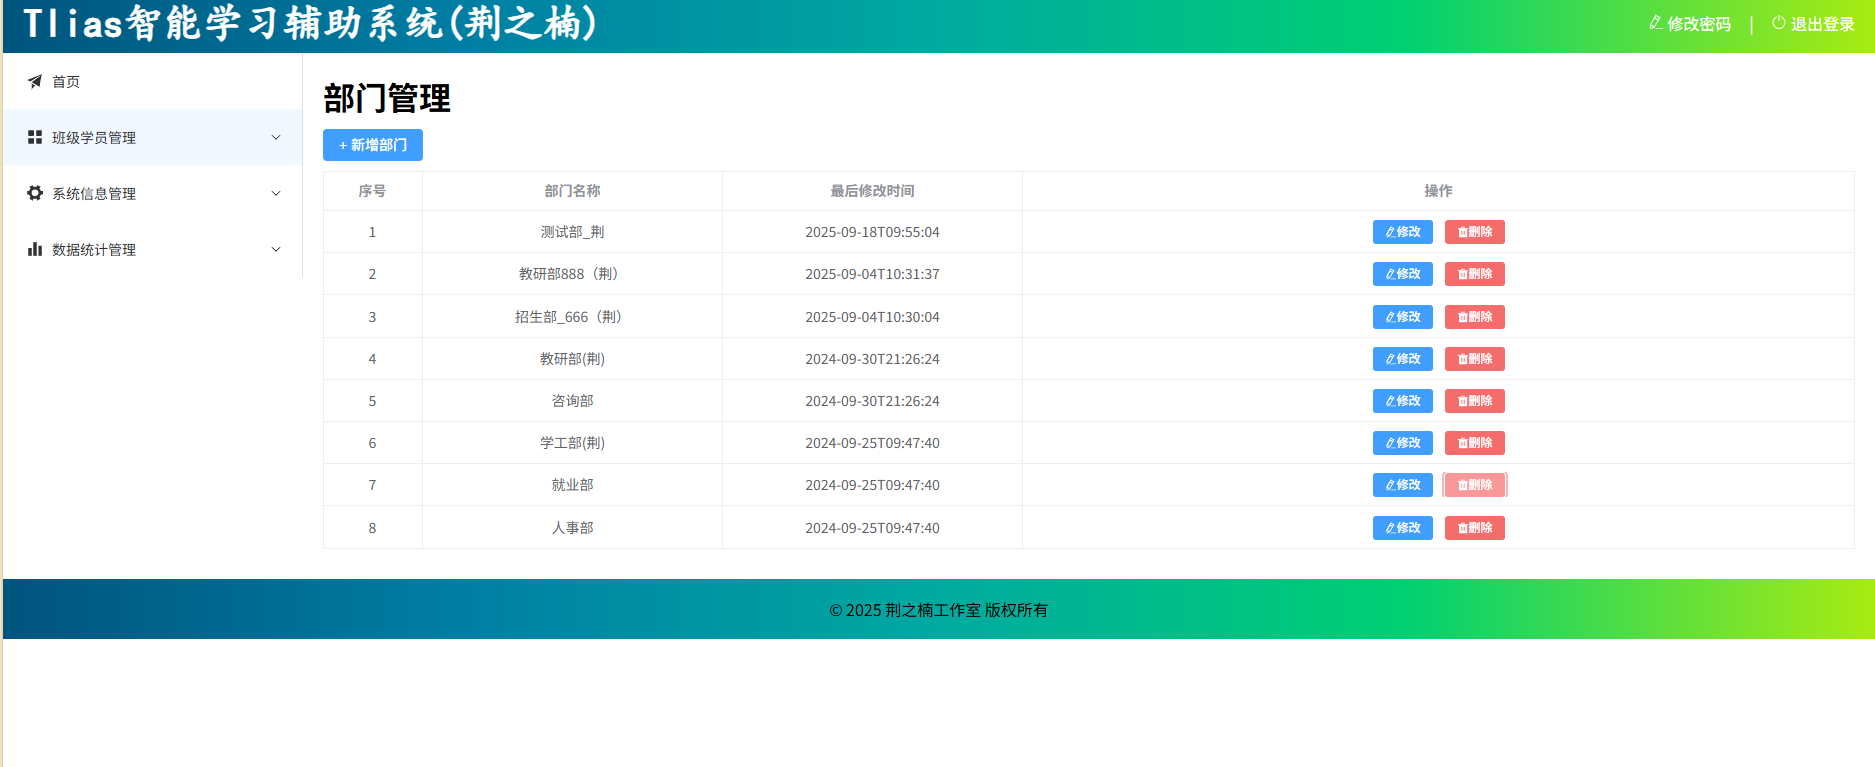Click the edit pencil icon for 人事部 row

click(1390, 528)
